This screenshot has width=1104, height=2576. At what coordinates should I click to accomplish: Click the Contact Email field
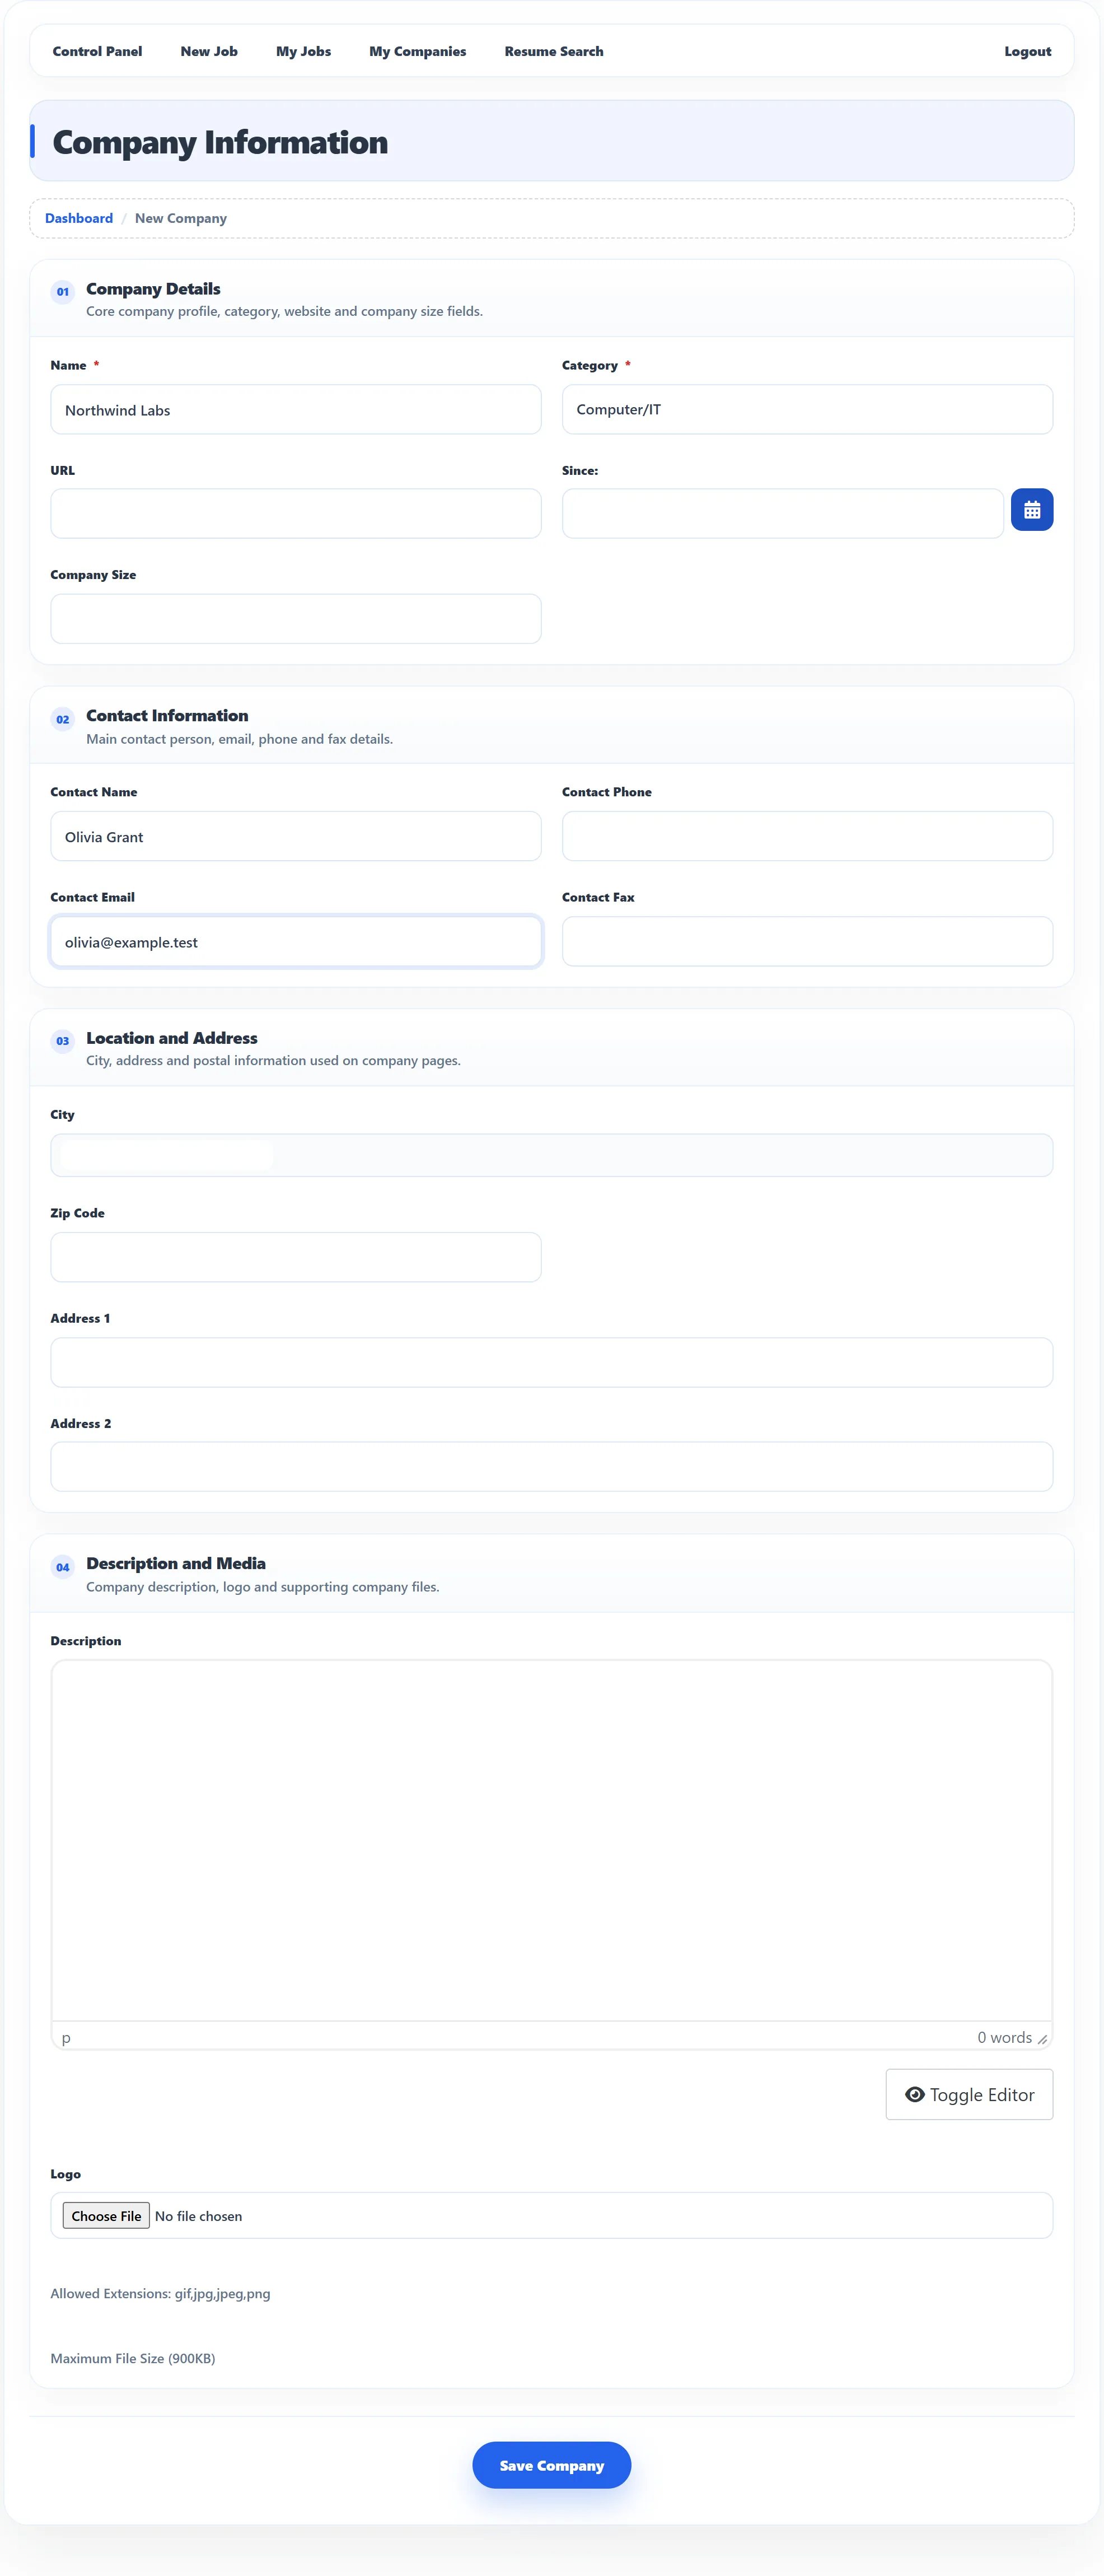tap(295, 941)
